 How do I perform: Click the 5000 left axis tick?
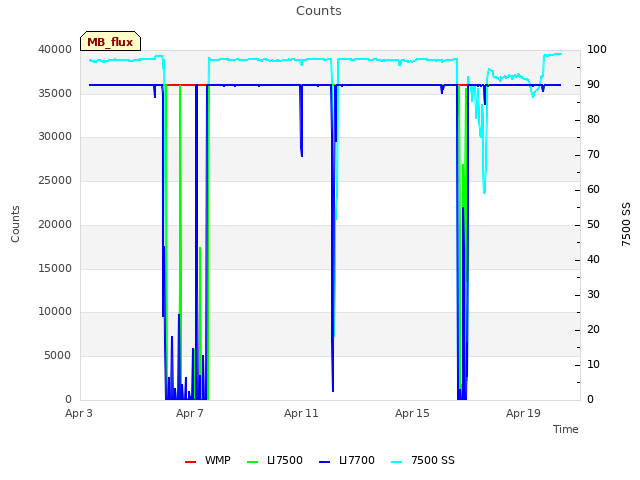pyautogui.click(x=58, y=356)
